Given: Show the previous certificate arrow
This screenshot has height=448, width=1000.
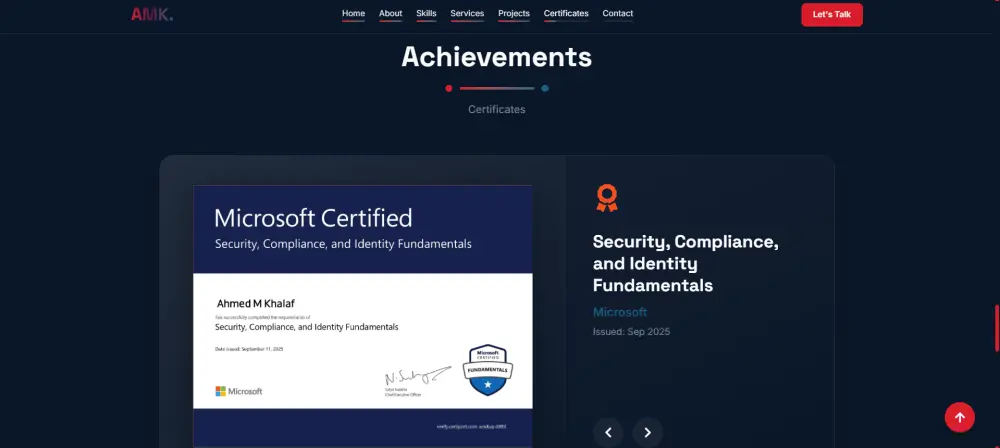Looking at the screenshot, I should (608, 433).
